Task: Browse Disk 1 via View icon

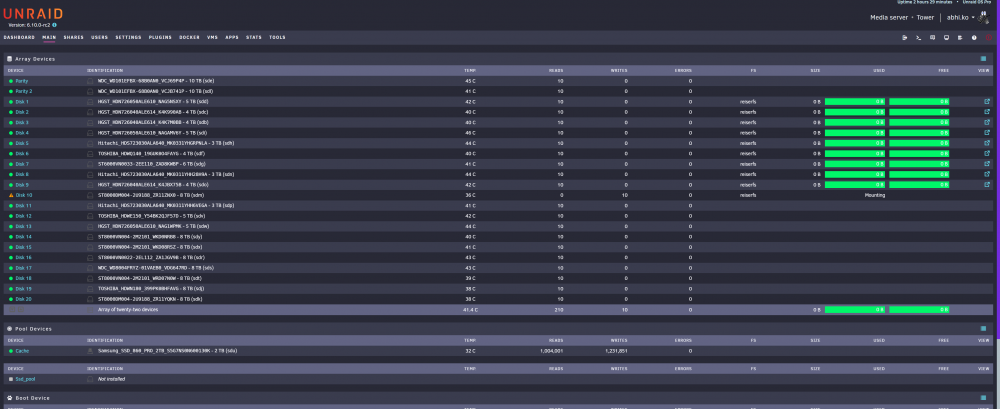Action: coord(987,101)
